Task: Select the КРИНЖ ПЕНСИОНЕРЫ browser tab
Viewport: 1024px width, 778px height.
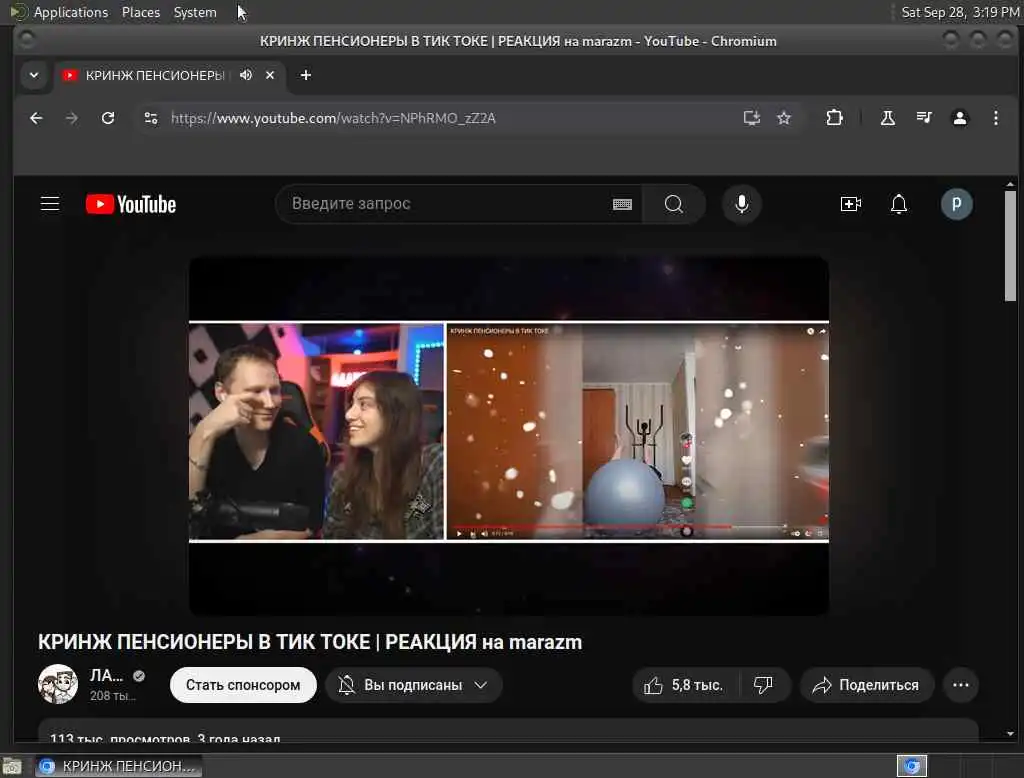Action: point(168,75)
